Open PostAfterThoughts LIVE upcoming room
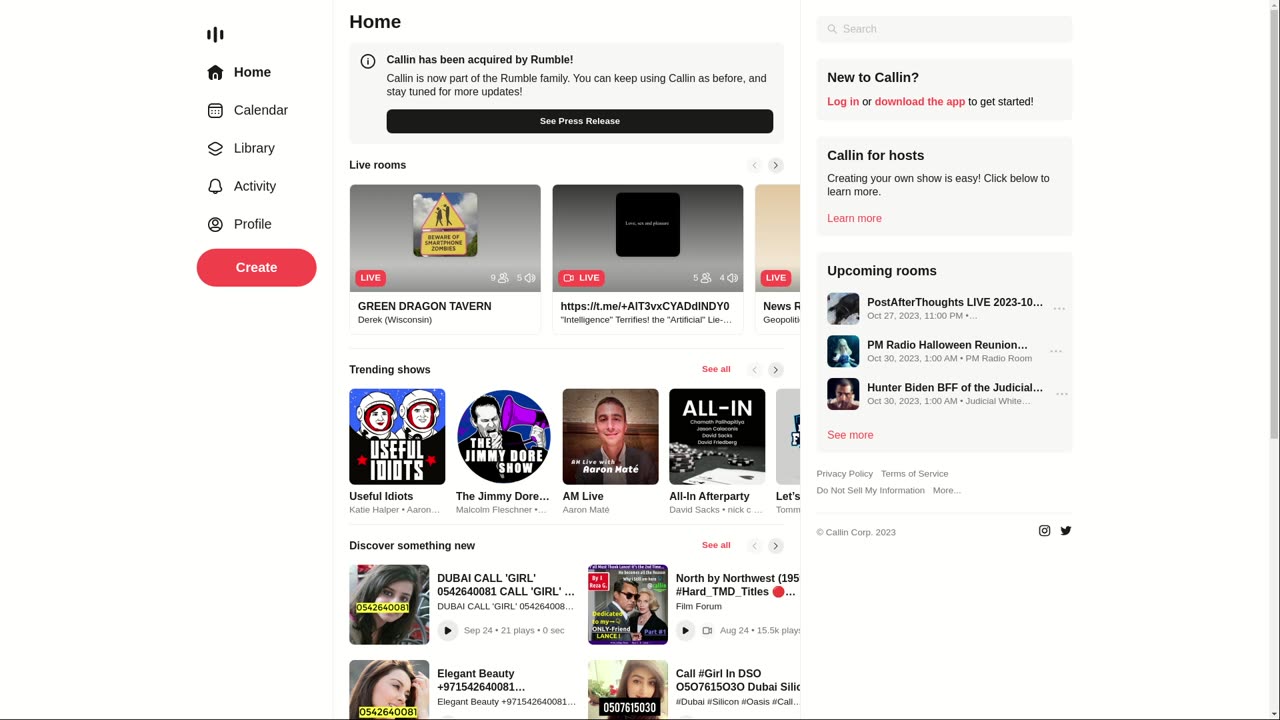Screen dimensions: 1280x720 tap(955, 302)
